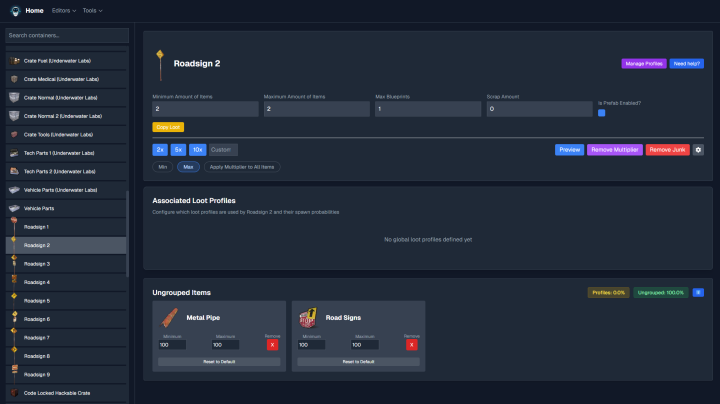Toggle Apply Multiplier to All Items
The width and height of the screenshot is (720, 404).
(242, 167)
